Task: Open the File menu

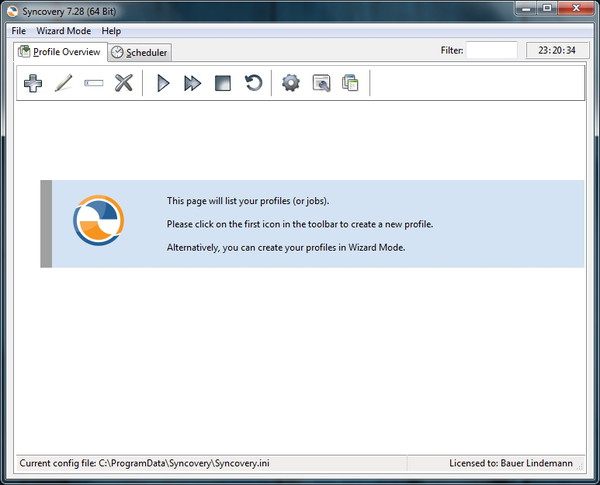Action: click(19, 31)
